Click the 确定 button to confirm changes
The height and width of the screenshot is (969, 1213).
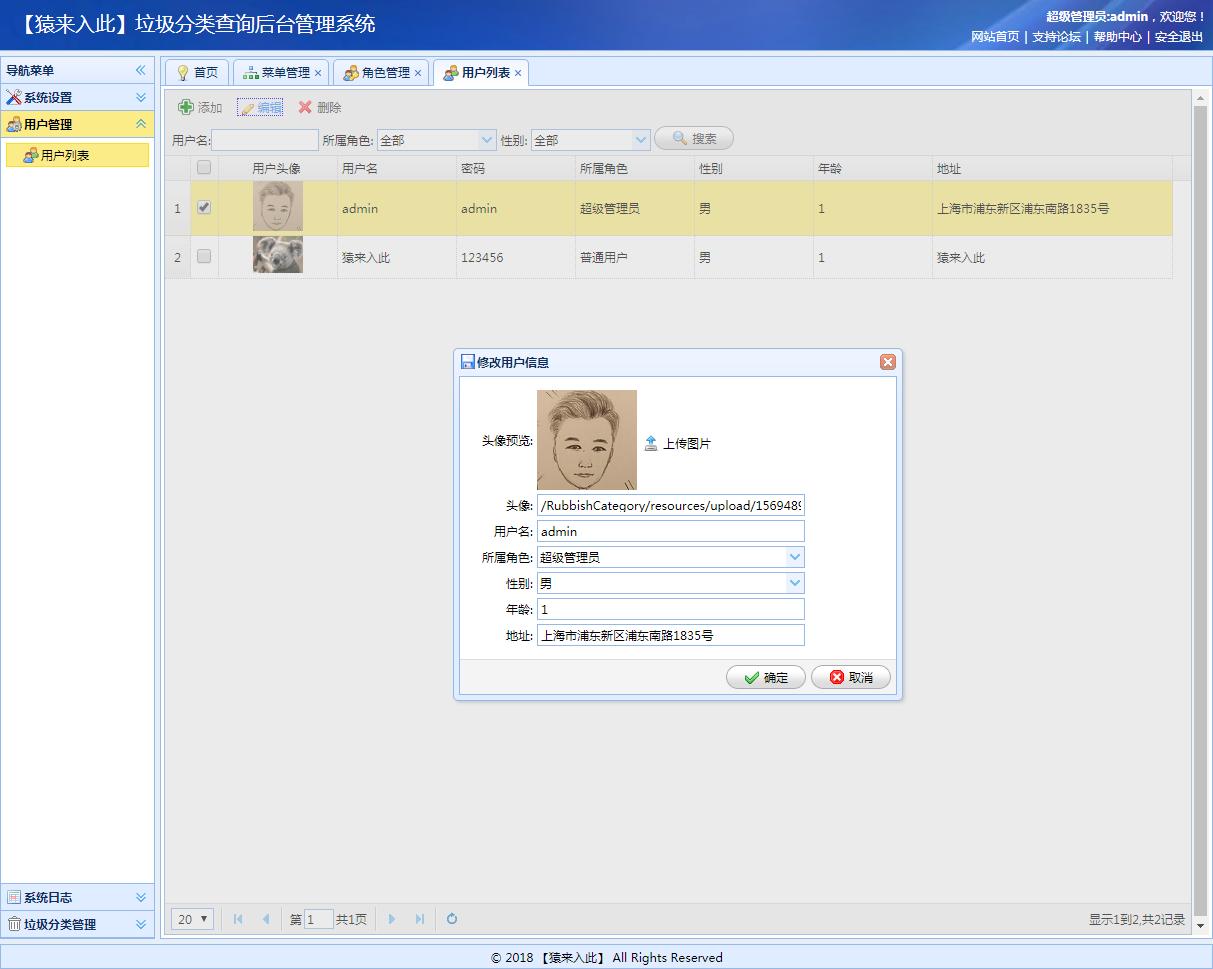[x=765, y=677]
